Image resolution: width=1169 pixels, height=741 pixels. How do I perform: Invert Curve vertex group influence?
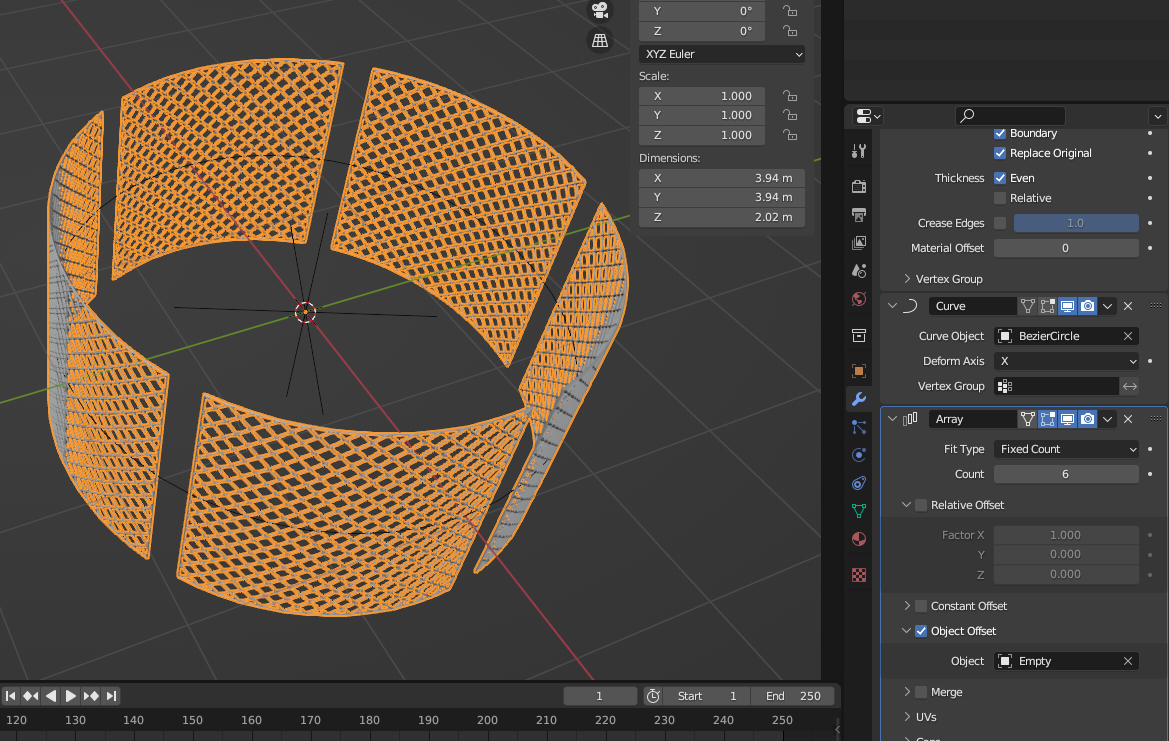click(x=1129, y=386)
